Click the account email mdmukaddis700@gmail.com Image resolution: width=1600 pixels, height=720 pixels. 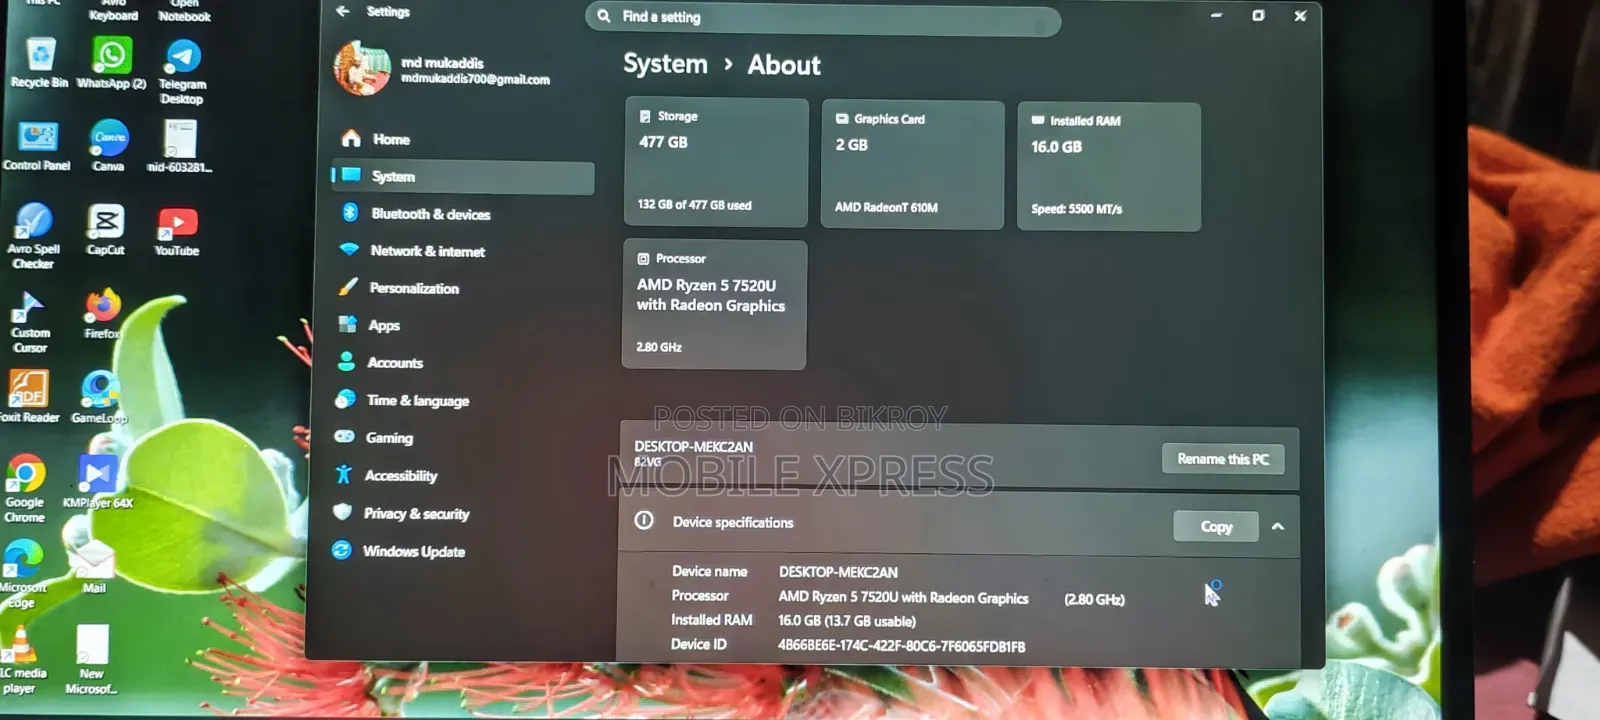[475, 80]
